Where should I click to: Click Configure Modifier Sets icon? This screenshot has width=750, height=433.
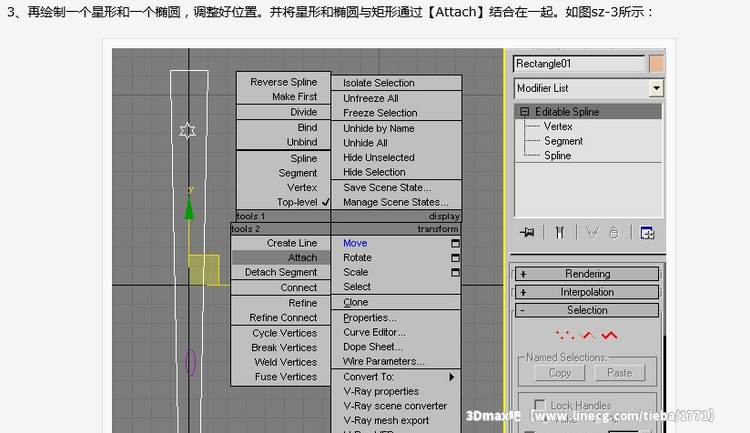click(647, 232)
